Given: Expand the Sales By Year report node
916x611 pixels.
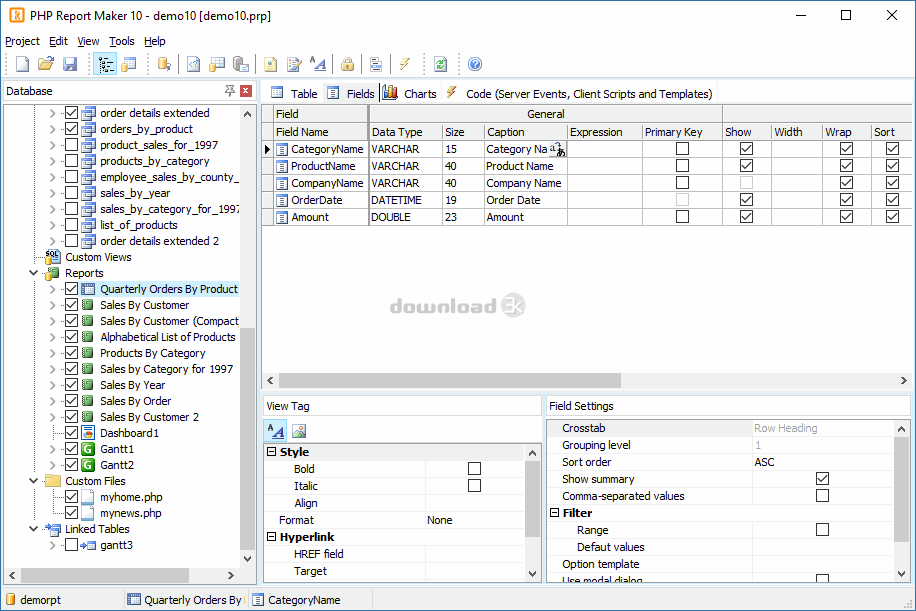Looking at the screenshot, I should point(53,385).
